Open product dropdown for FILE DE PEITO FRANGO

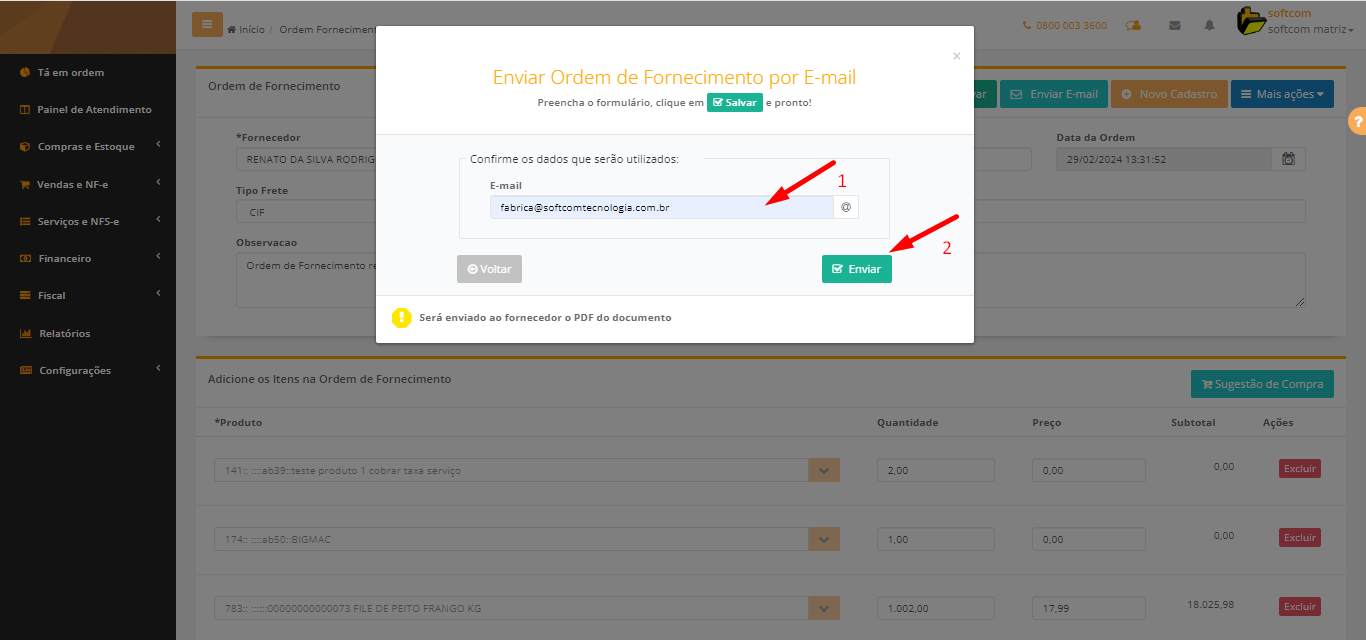tap(824, 608)
